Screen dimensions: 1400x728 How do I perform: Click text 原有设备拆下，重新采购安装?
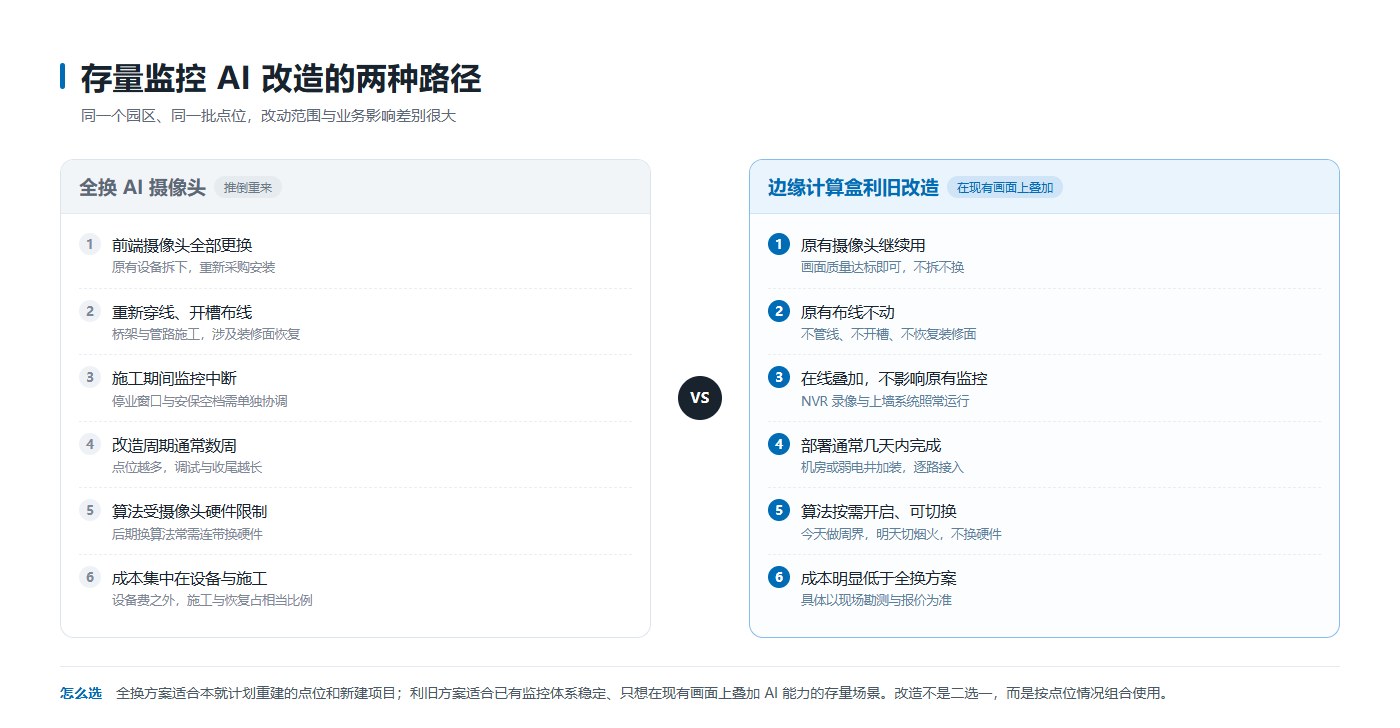click(194, 267)
